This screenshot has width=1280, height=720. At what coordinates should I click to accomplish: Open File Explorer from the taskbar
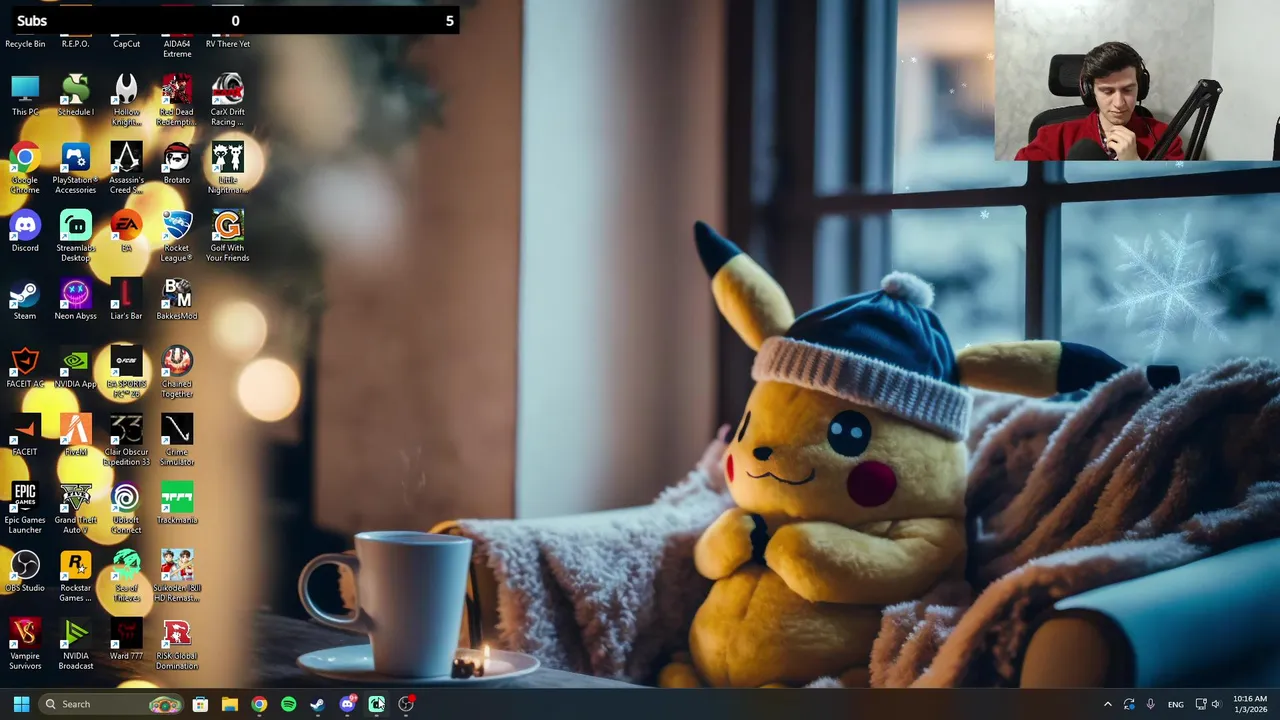pyautogui.click(x=229, y=704)
